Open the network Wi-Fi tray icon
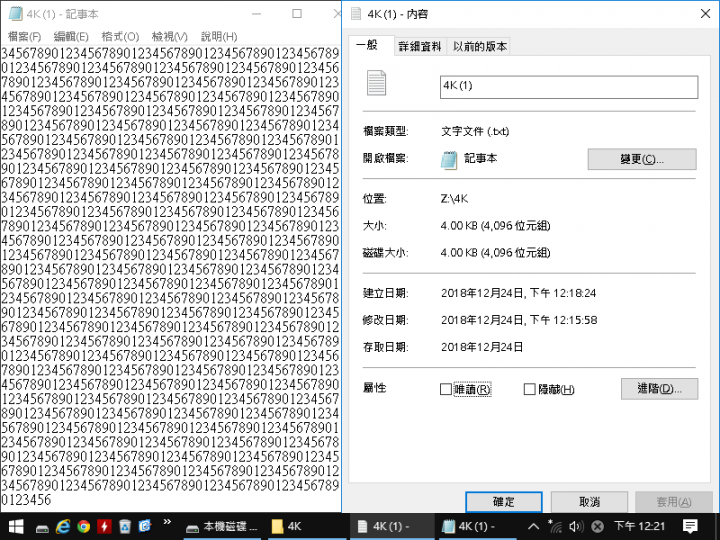The height and width of the screenshot is (540, 720). click(555, 526)
